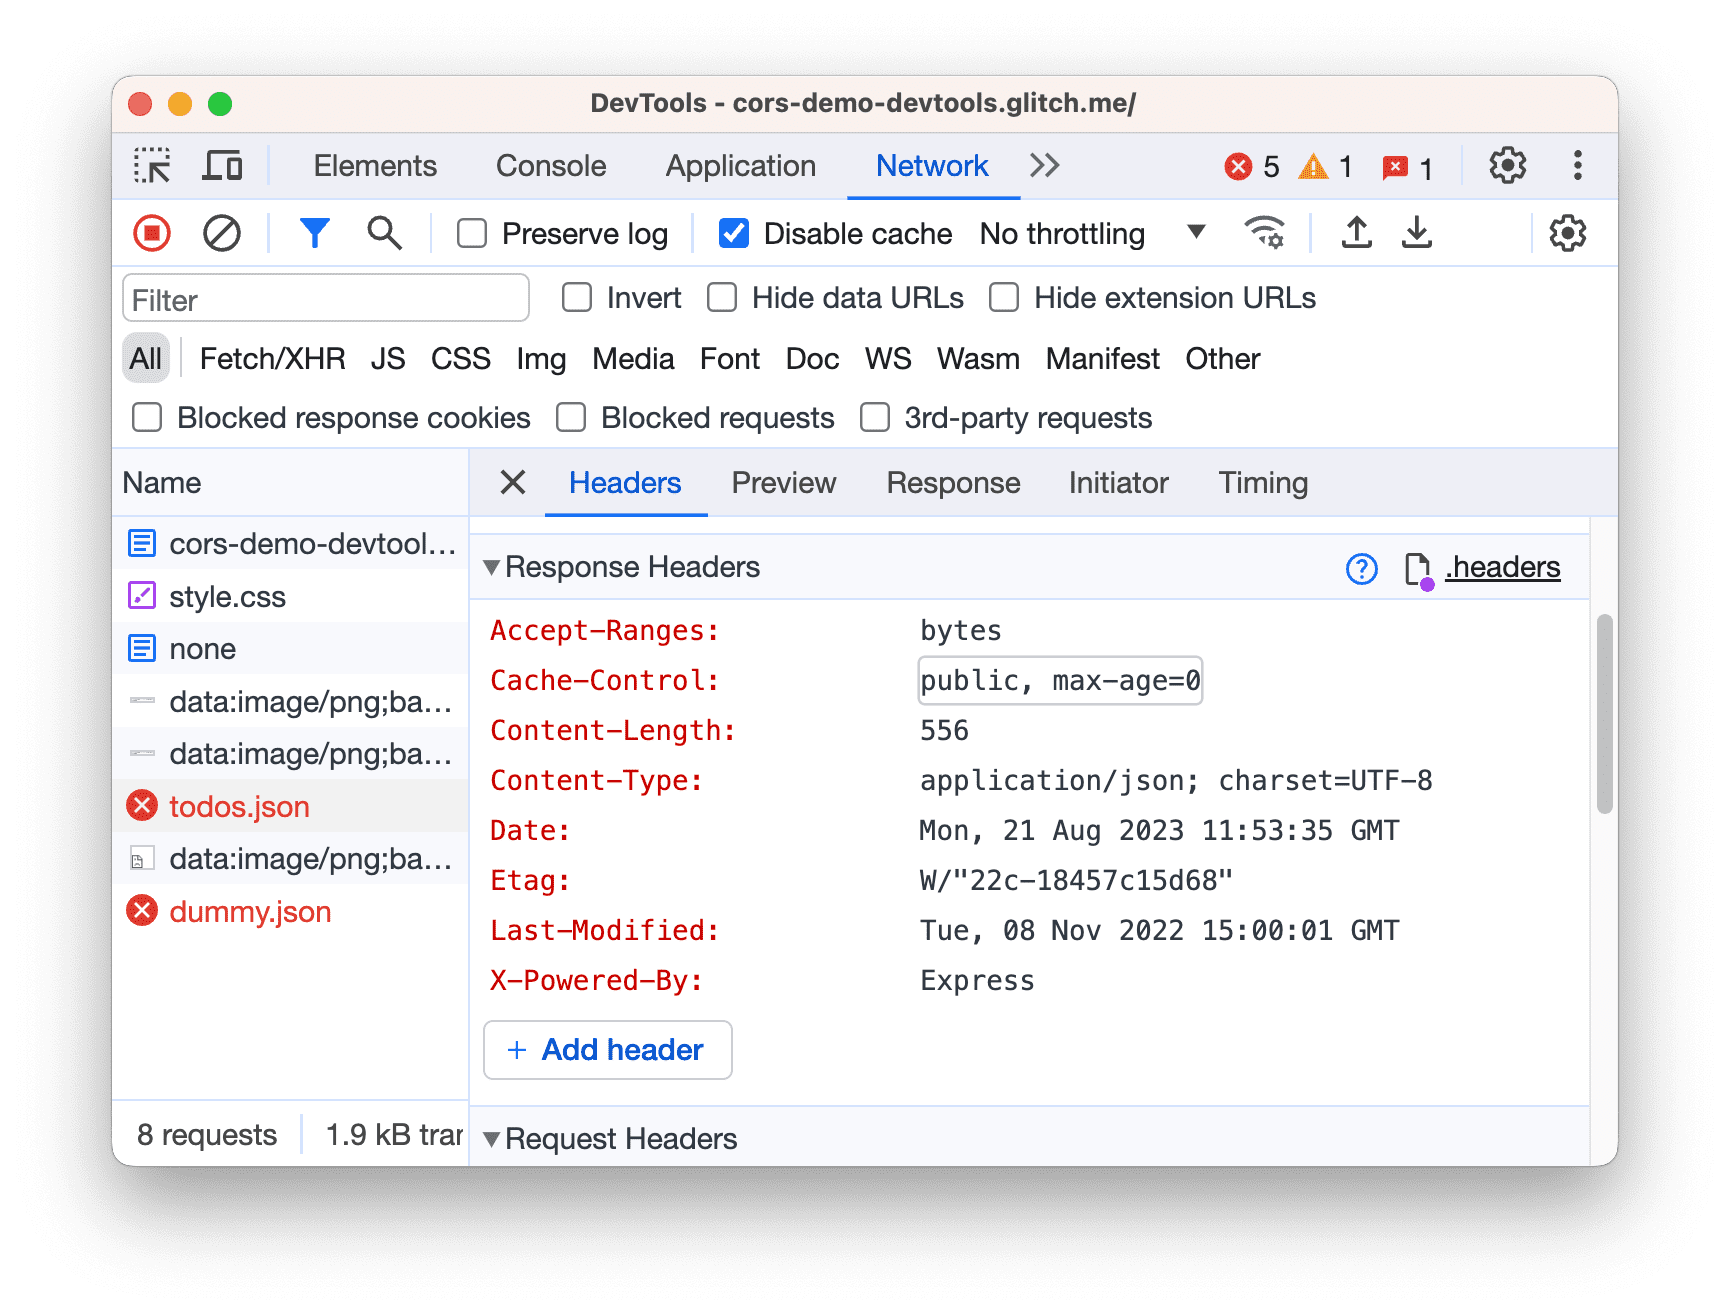Select the todos.json request
The image size is (1730, 1314).
tap(240, 805)
